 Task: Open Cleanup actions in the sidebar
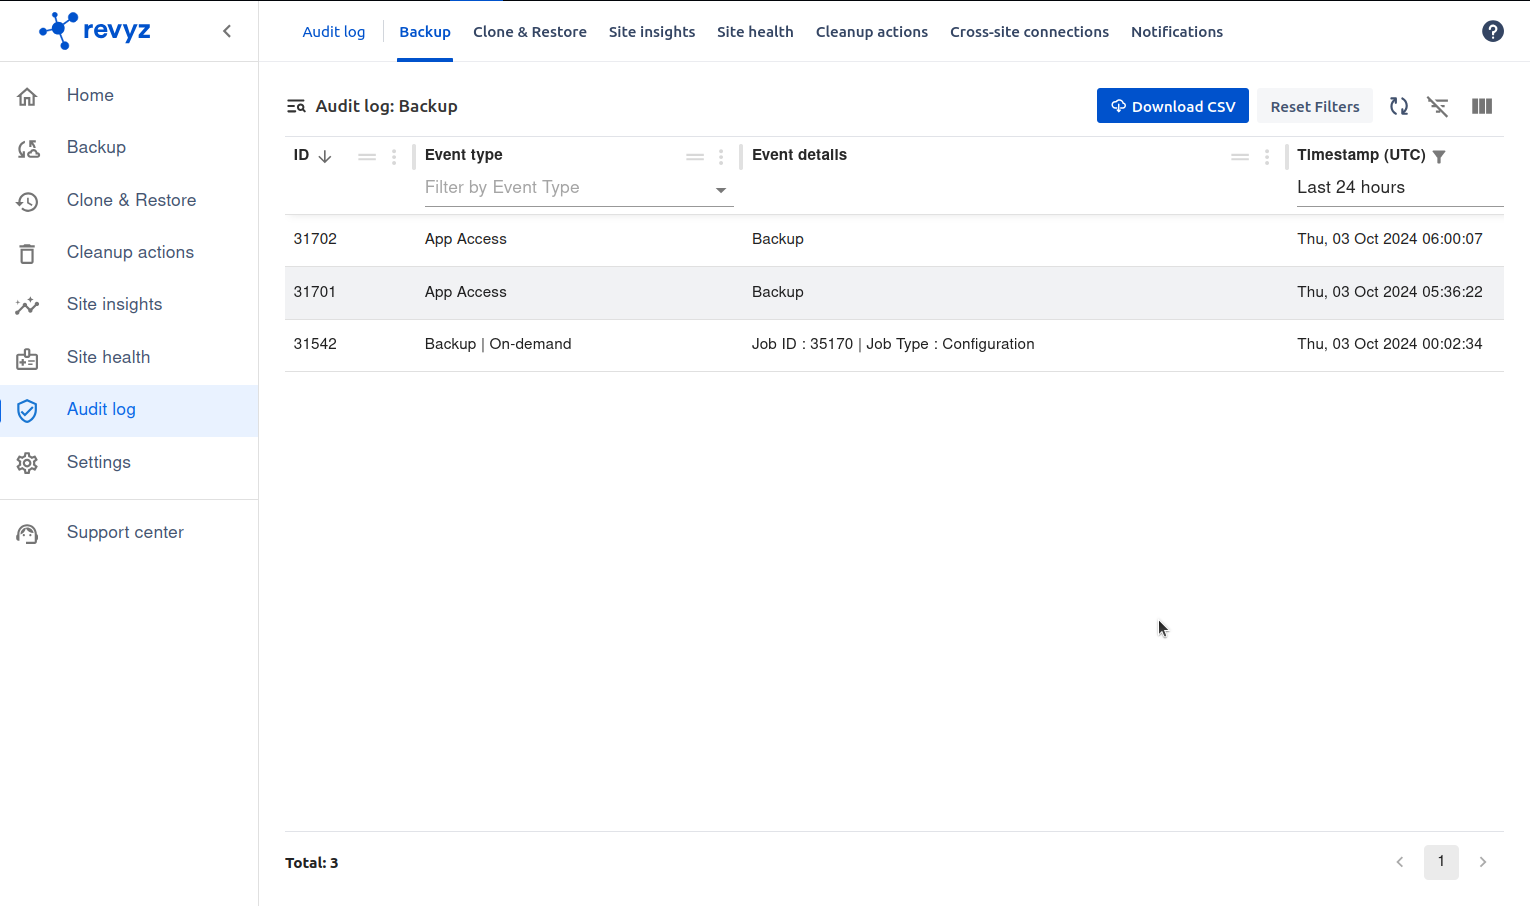[x=129, y=253]
